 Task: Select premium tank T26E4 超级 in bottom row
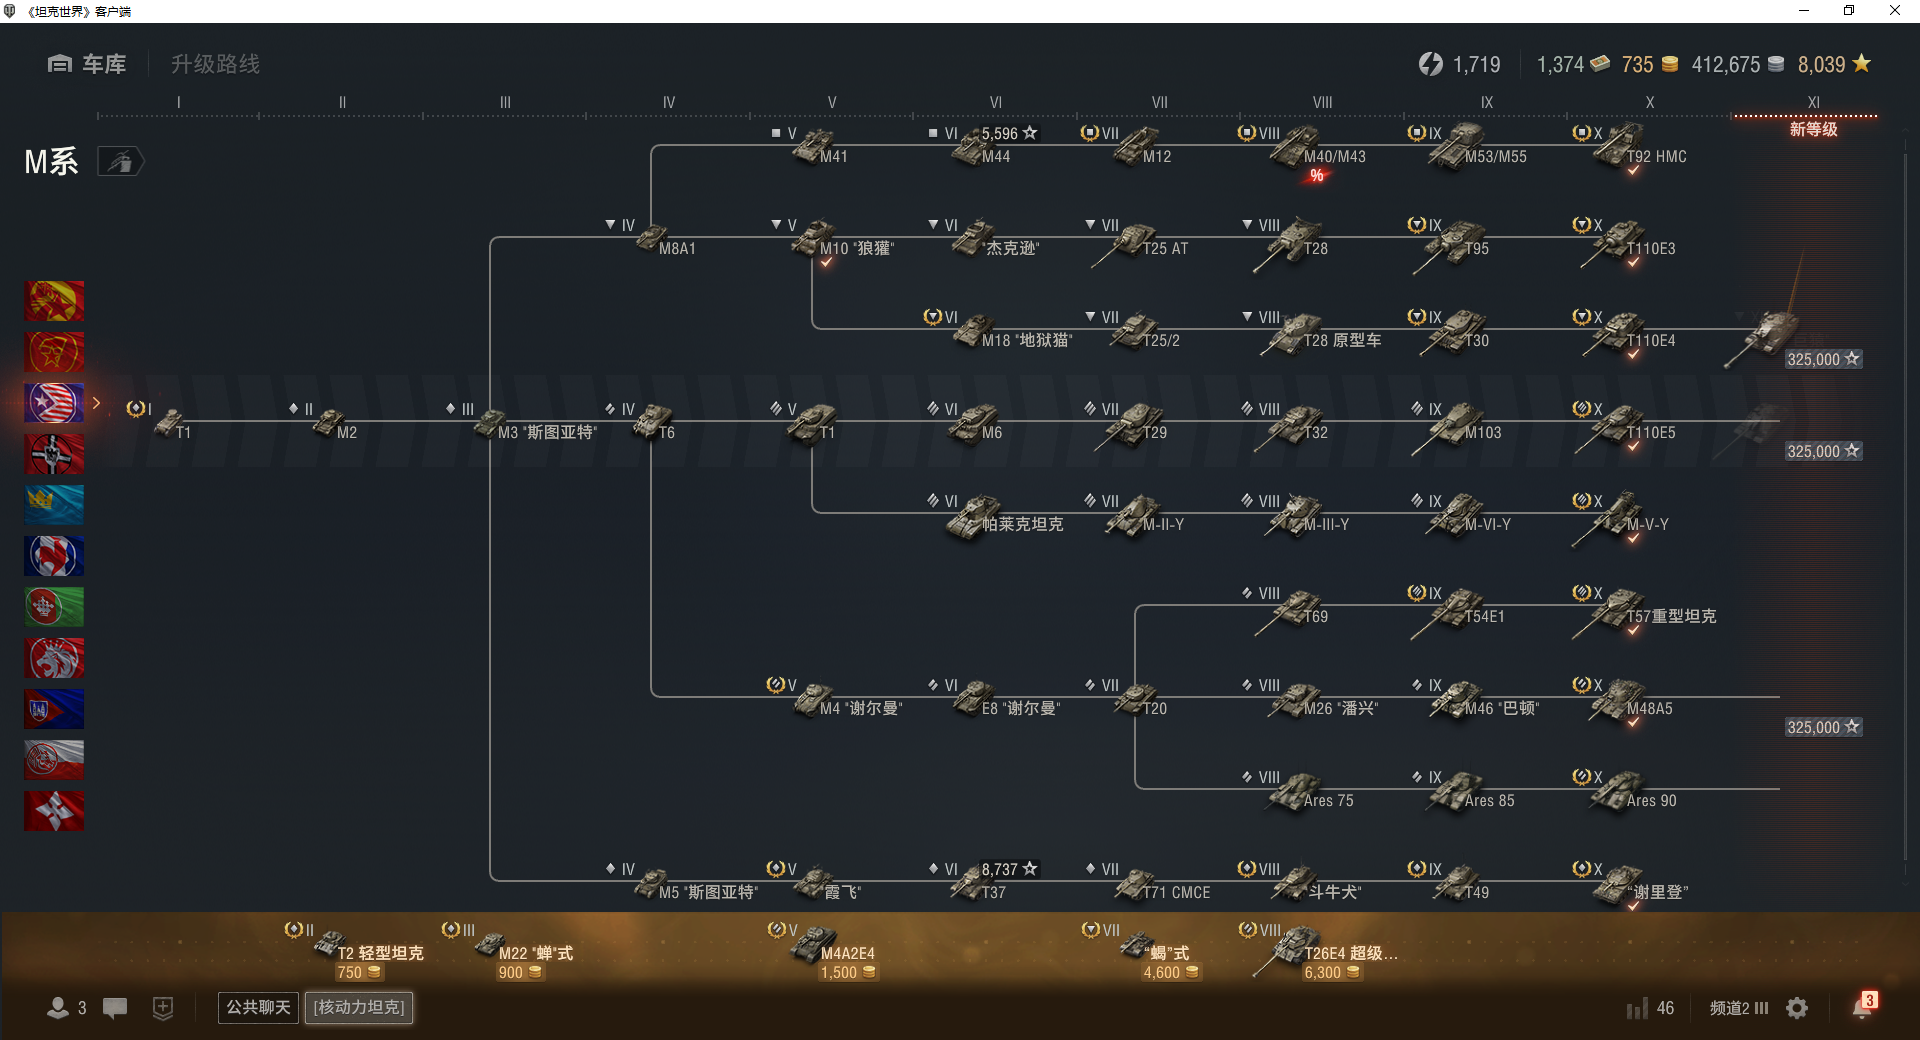point(1320,952)
